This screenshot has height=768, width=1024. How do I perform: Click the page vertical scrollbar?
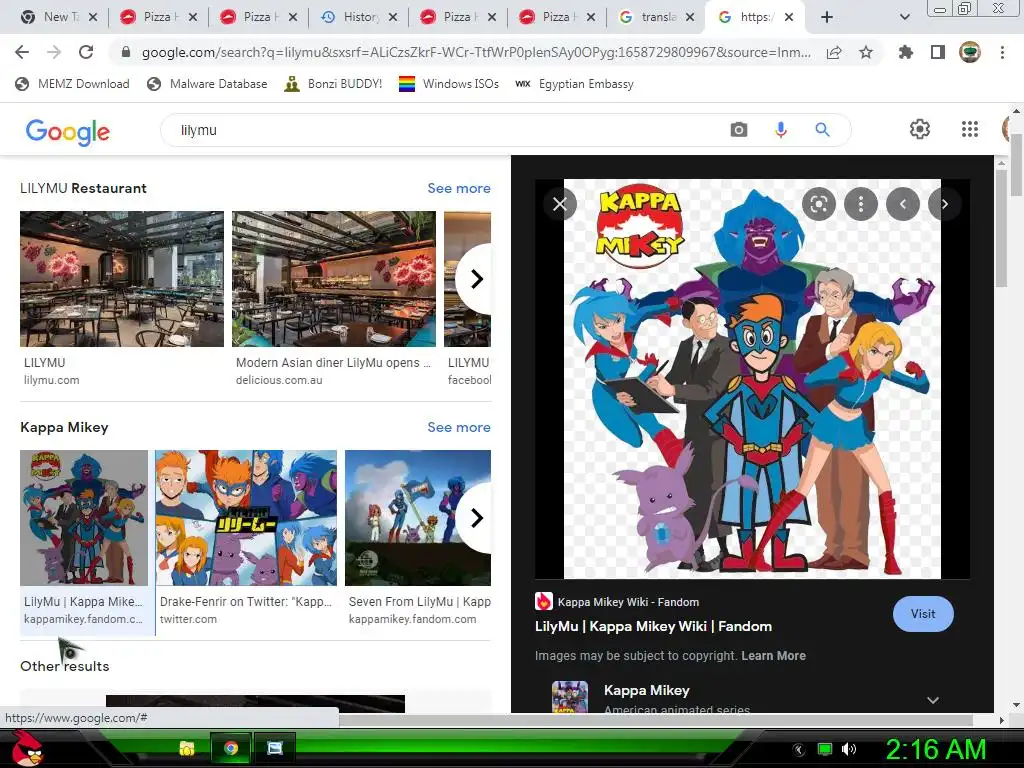coord(1016,165)
